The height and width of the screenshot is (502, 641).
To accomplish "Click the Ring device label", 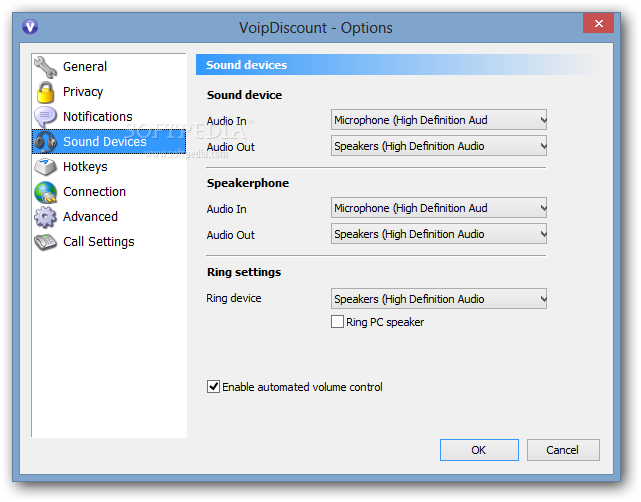I will tap(234, 298).
